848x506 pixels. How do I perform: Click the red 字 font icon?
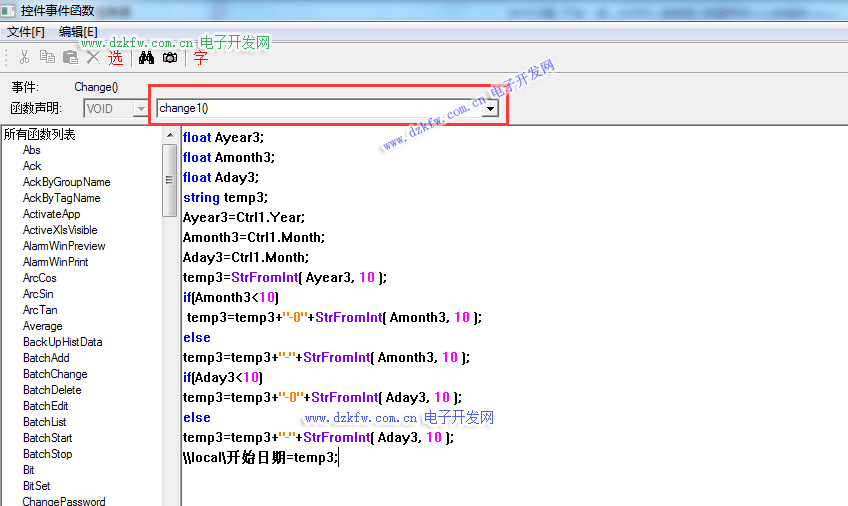coord(200,58)
